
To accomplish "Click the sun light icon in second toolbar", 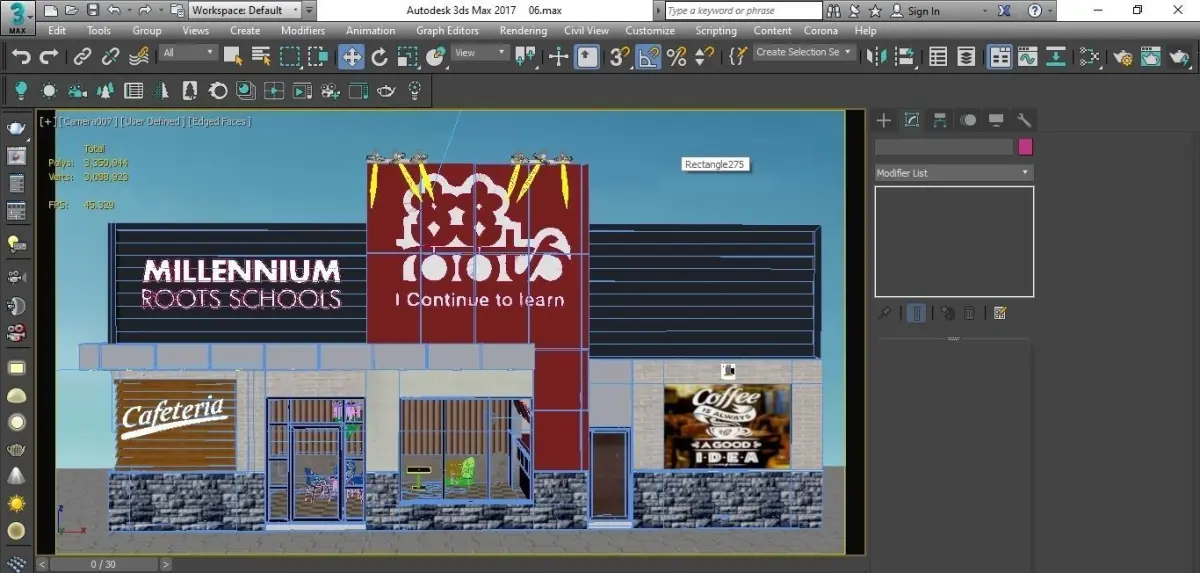I will (x=49, y=91).
